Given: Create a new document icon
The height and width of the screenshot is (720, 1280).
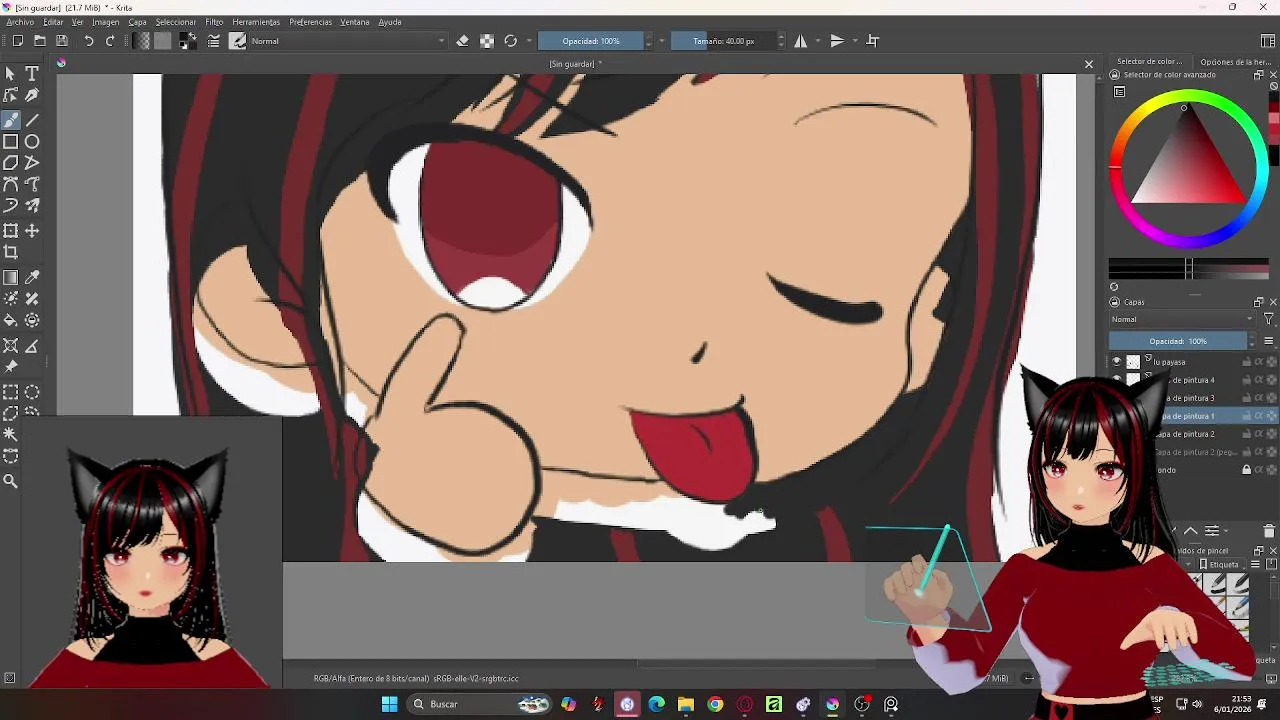Looking at the screenshot, I should pos(18,41).
